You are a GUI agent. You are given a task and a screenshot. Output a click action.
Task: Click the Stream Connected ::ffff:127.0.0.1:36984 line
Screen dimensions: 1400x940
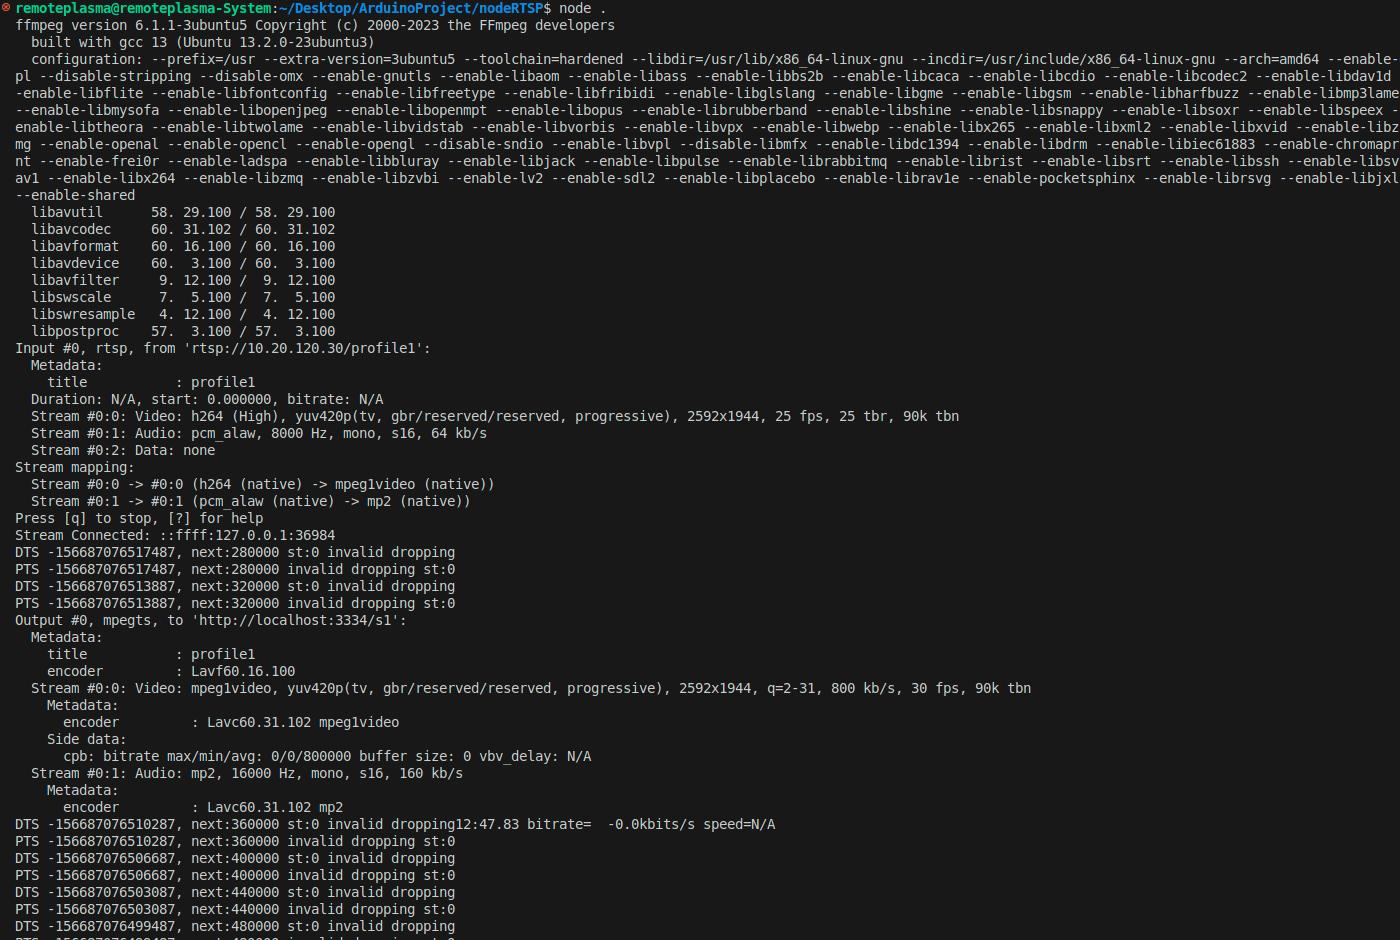(x=175, y=535)
